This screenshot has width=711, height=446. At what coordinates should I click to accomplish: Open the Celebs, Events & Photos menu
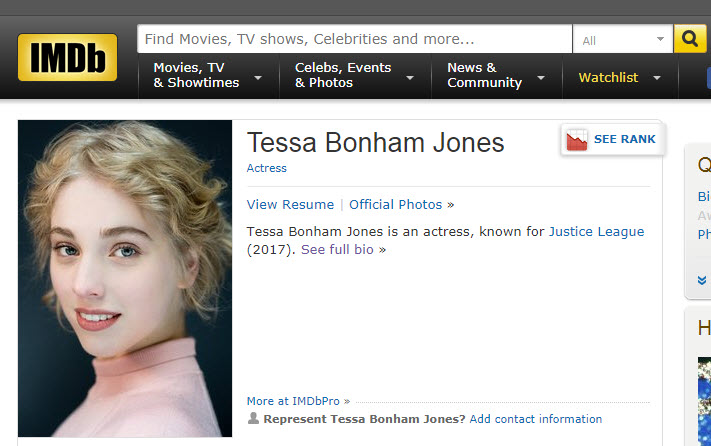(x=355, y=76)
